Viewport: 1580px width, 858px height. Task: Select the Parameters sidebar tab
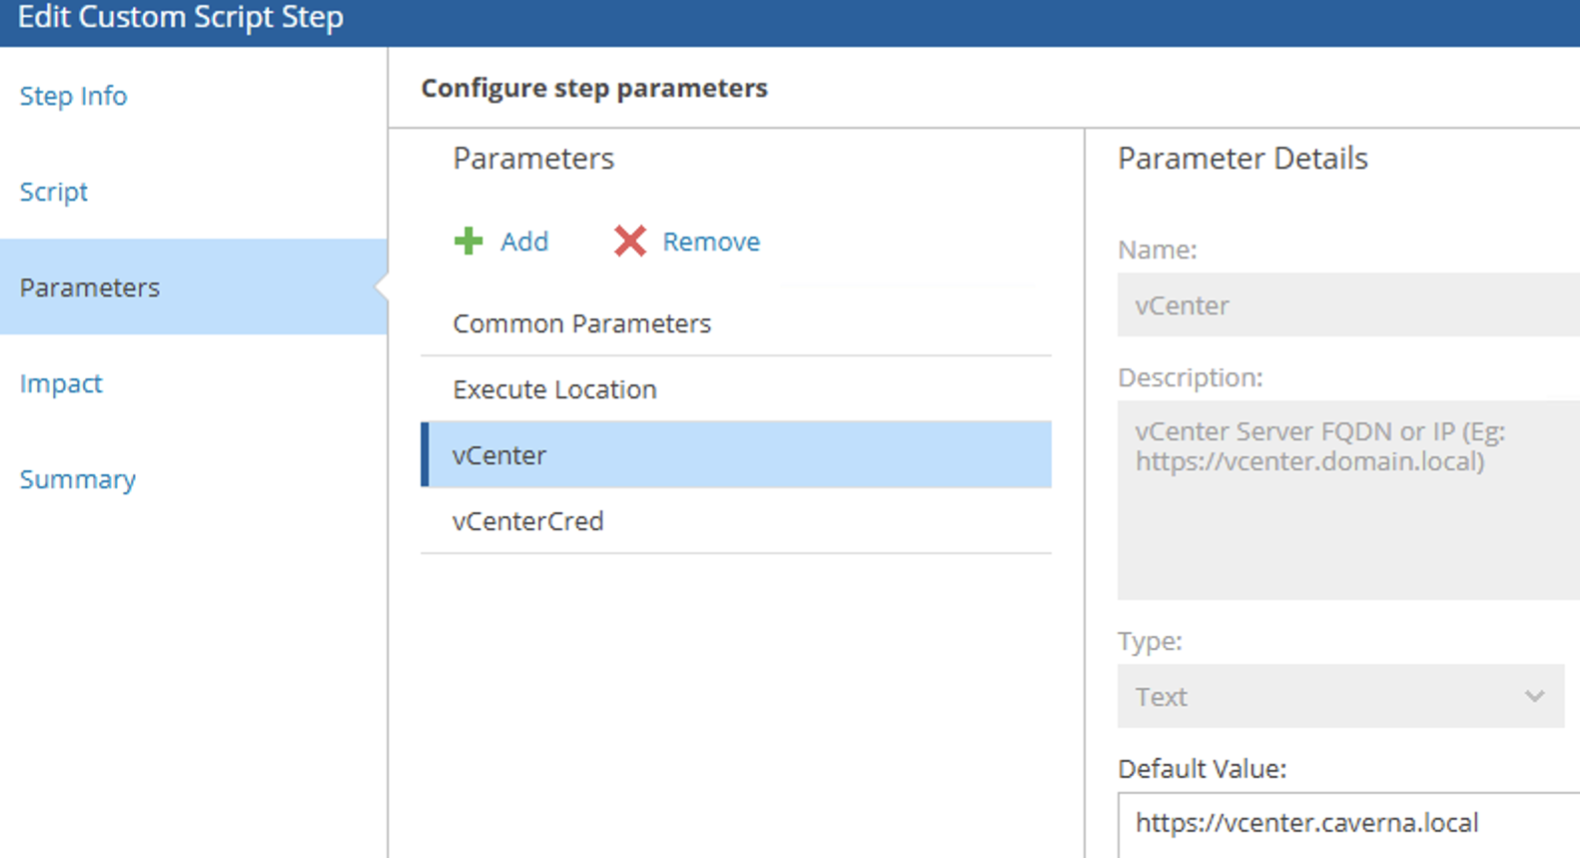click(90, 288)
